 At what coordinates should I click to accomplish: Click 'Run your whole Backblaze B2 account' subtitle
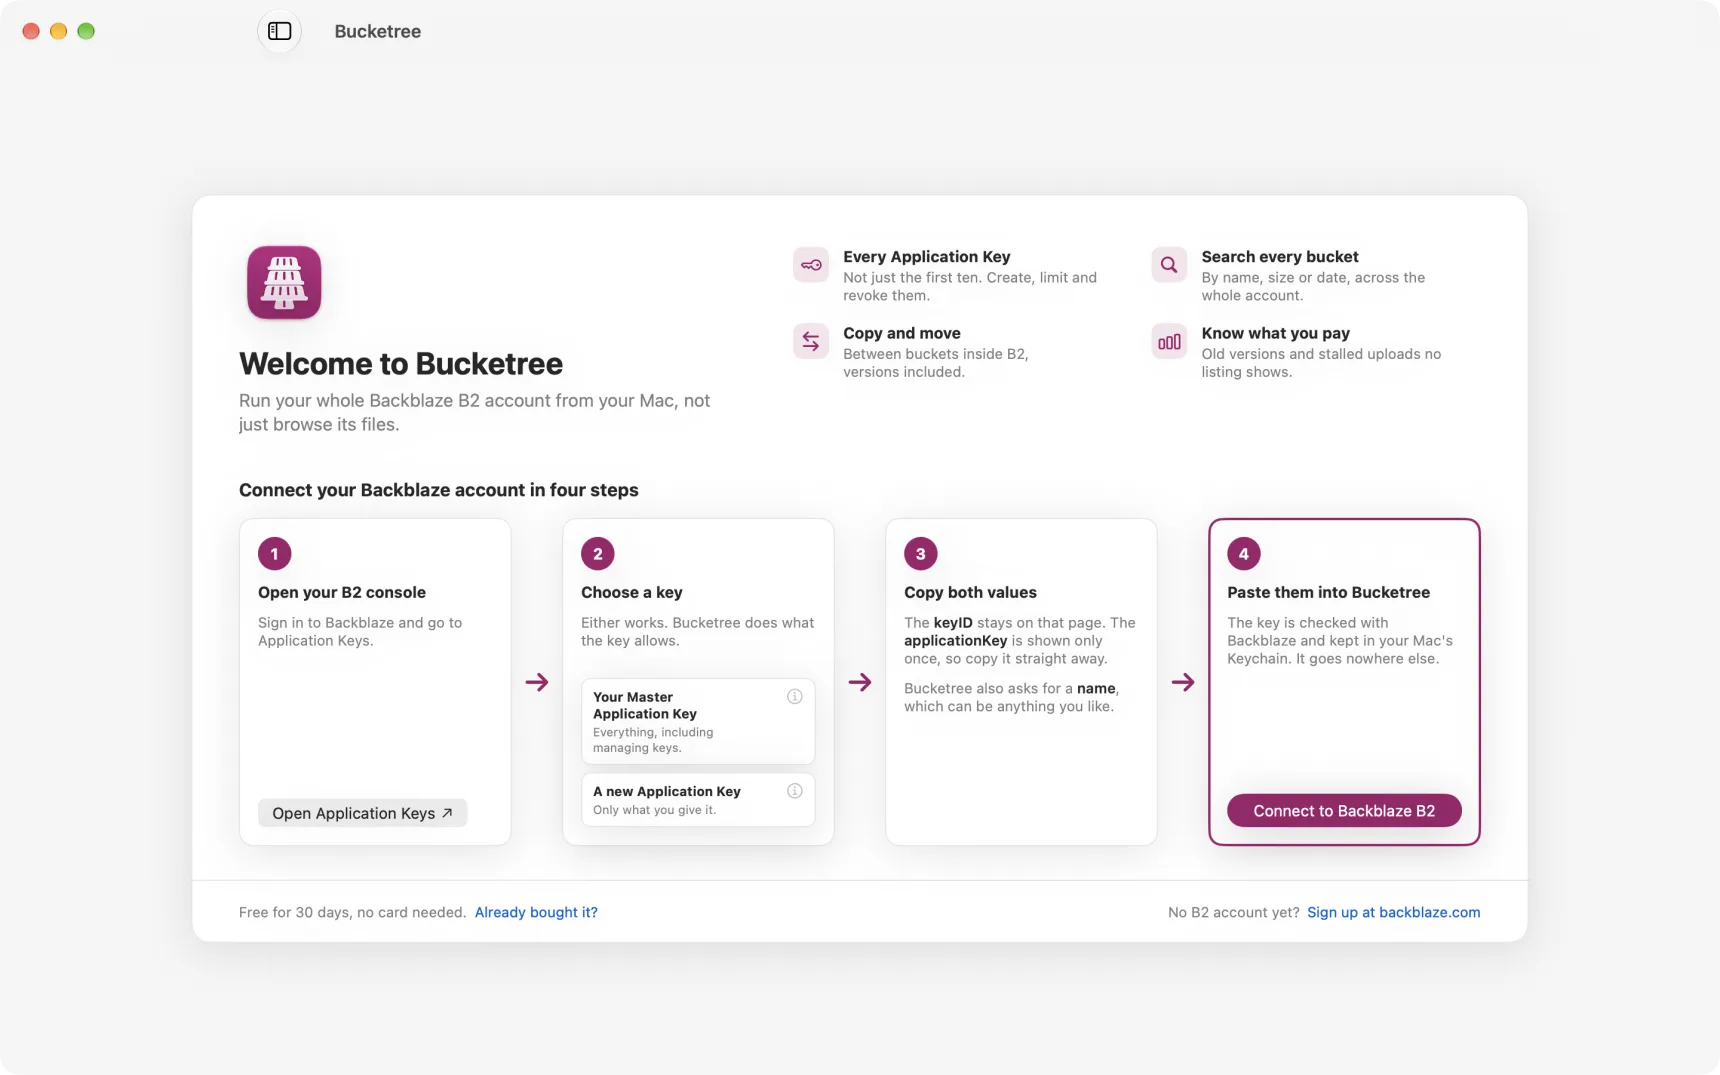474,412
